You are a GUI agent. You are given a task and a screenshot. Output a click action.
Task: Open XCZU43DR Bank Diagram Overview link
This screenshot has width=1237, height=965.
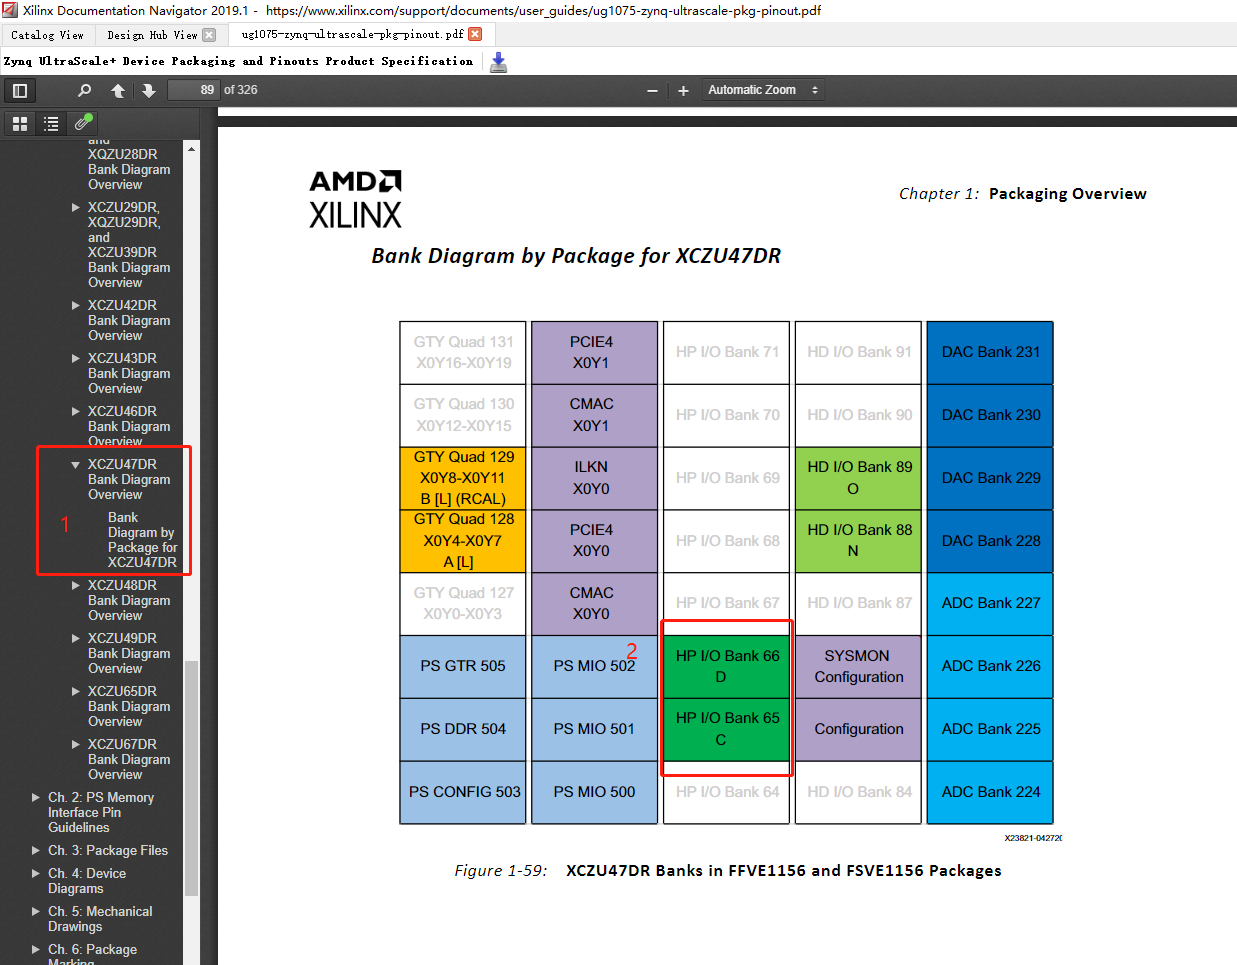(x=129, y=373)
